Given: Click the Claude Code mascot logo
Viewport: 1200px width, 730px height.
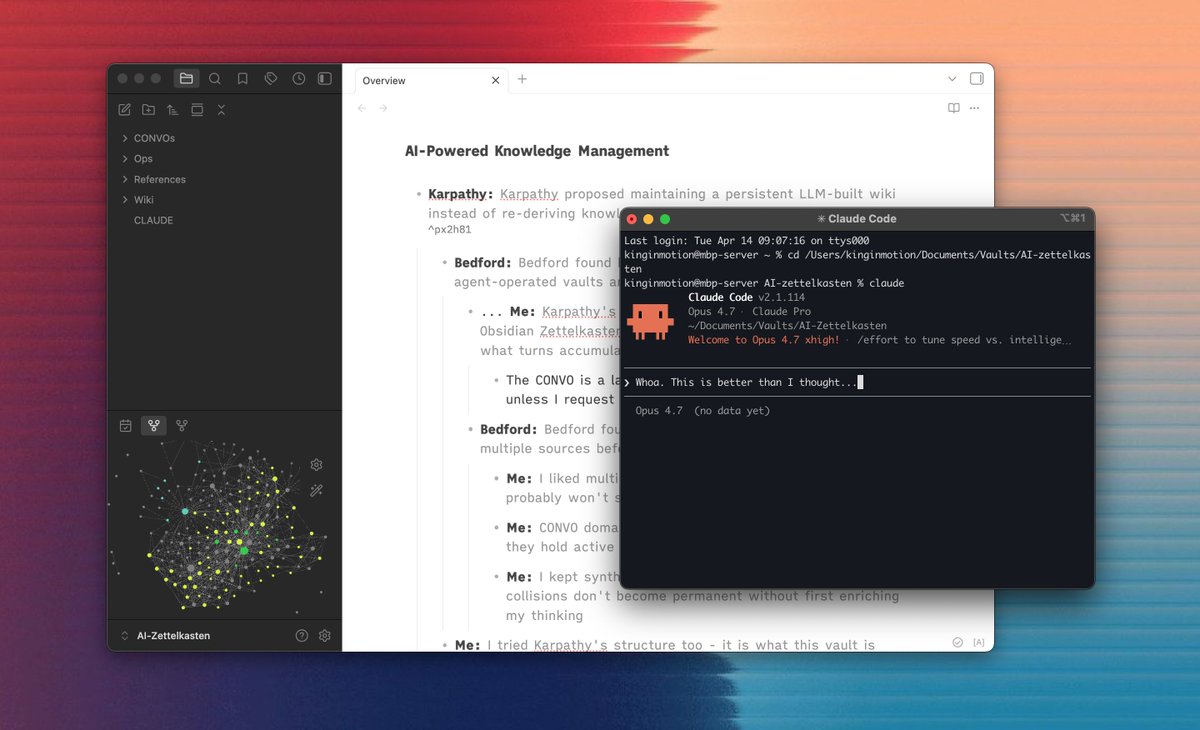Looking at the screenshot, I should click(650, 320).
